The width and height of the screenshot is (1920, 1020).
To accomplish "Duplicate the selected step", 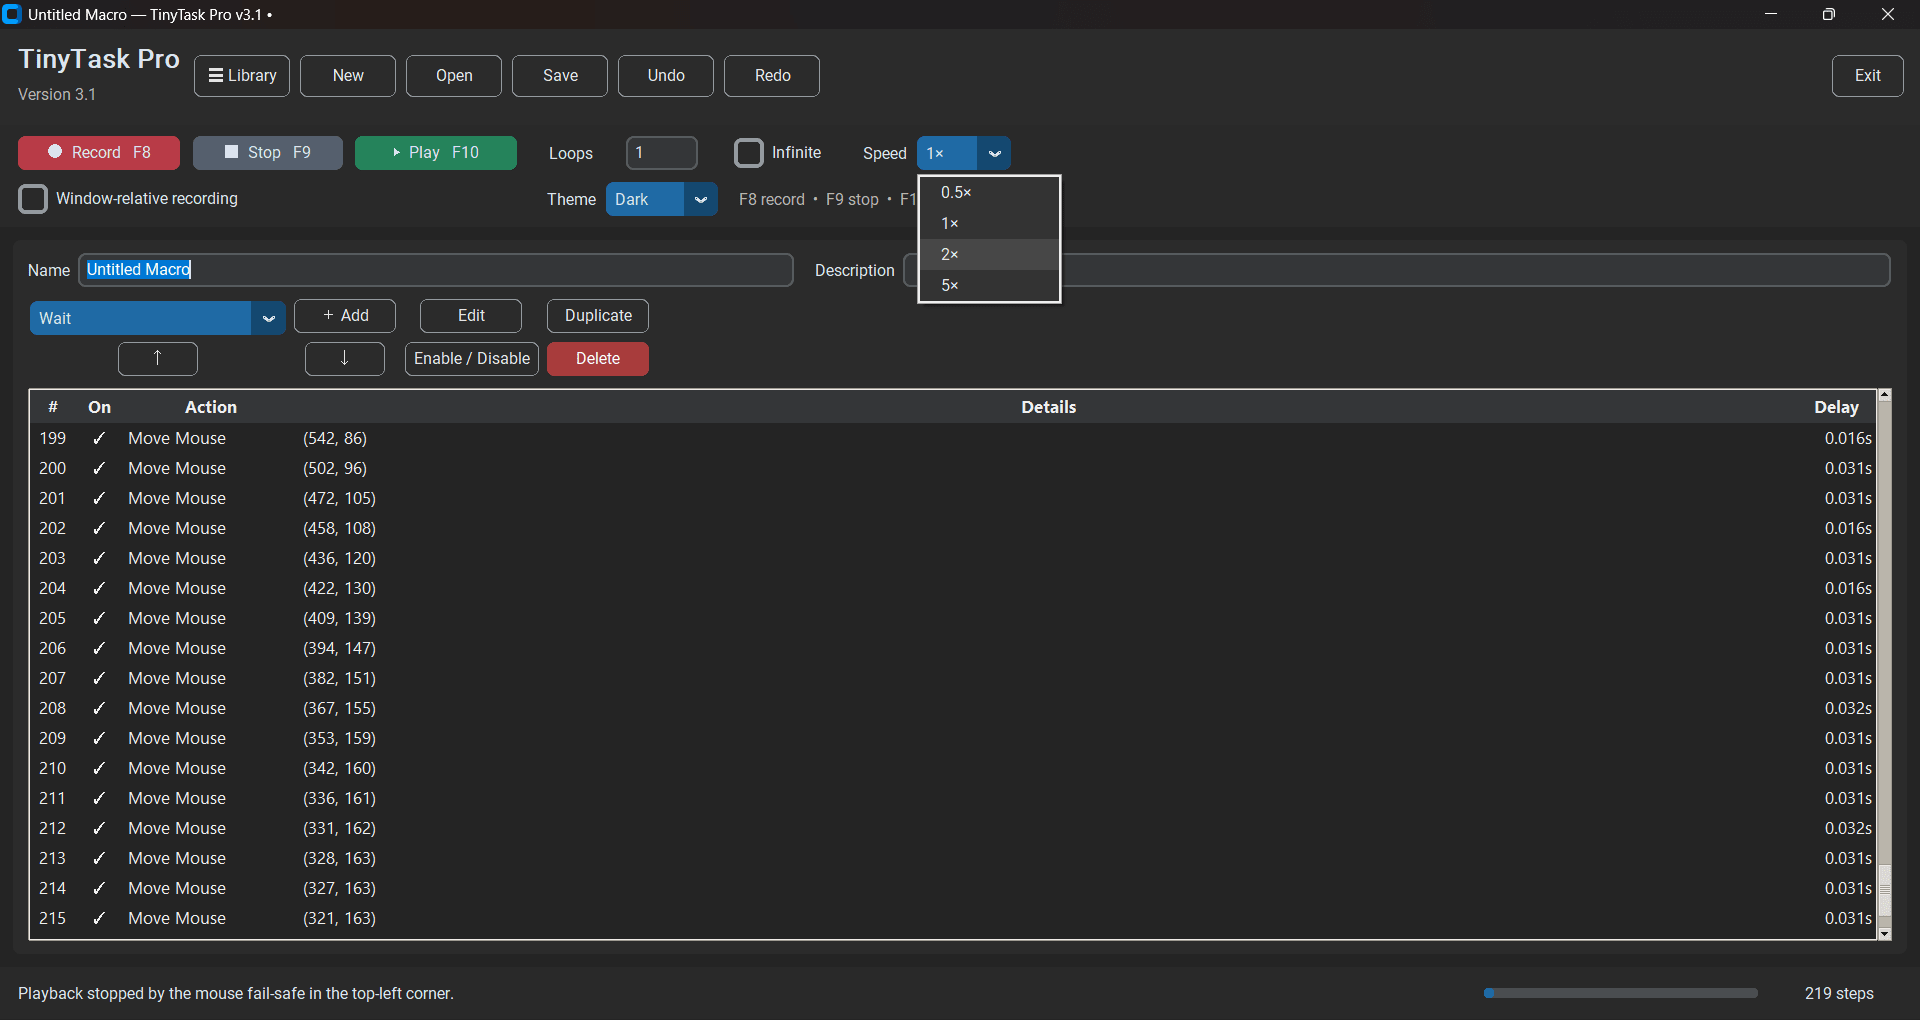I will coord(598,316).
